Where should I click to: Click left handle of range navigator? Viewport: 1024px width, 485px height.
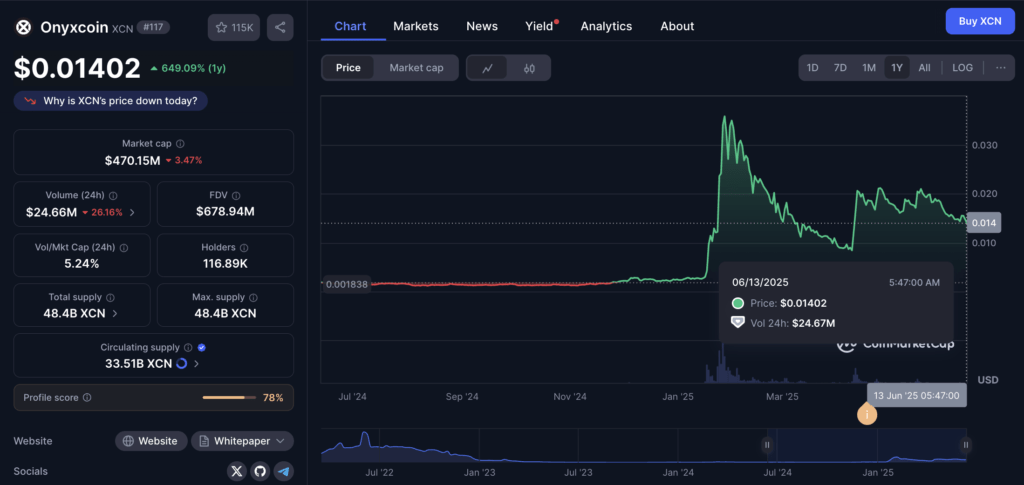pyautogui.click(x=767, y=445)
